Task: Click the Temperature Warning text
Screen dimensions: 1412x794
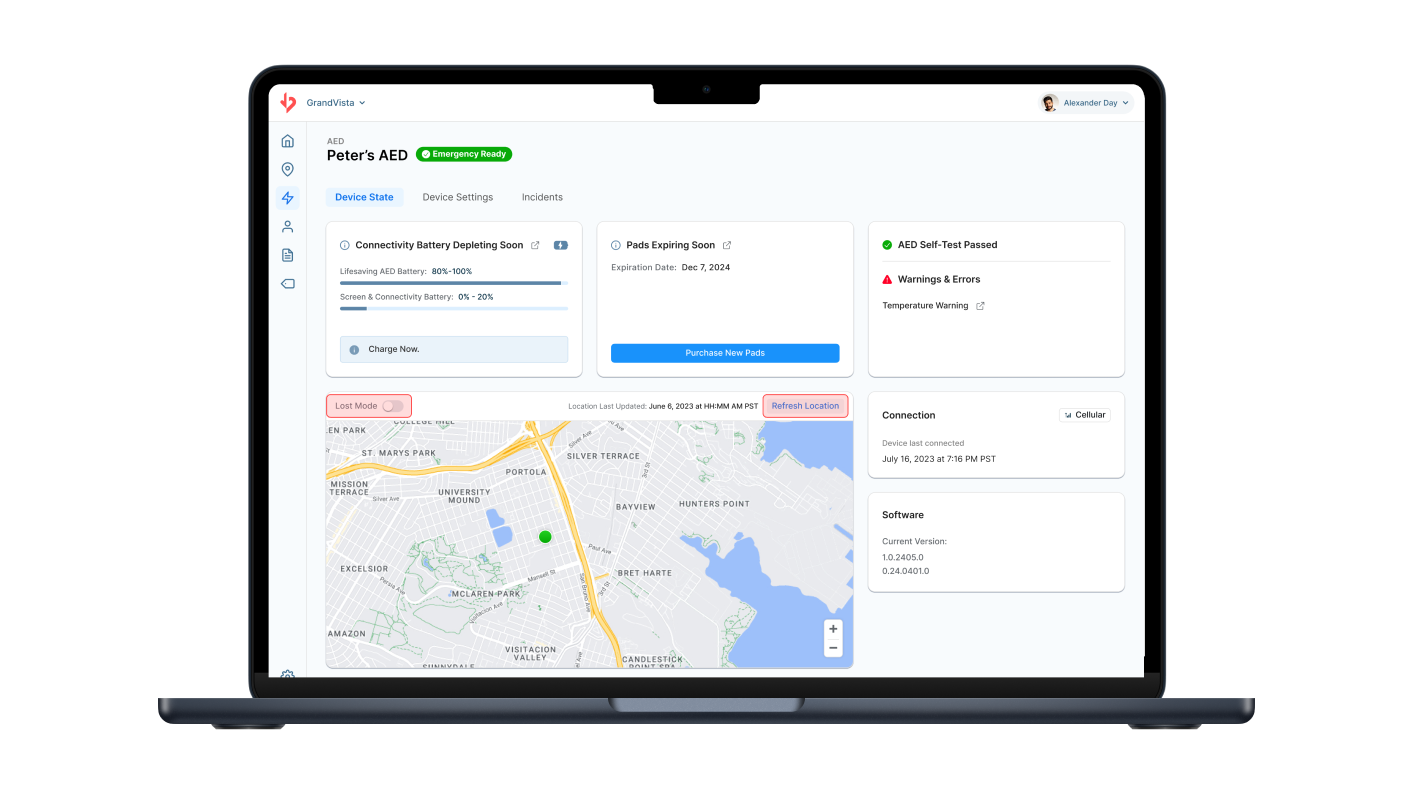Action: tap(925, 306)
